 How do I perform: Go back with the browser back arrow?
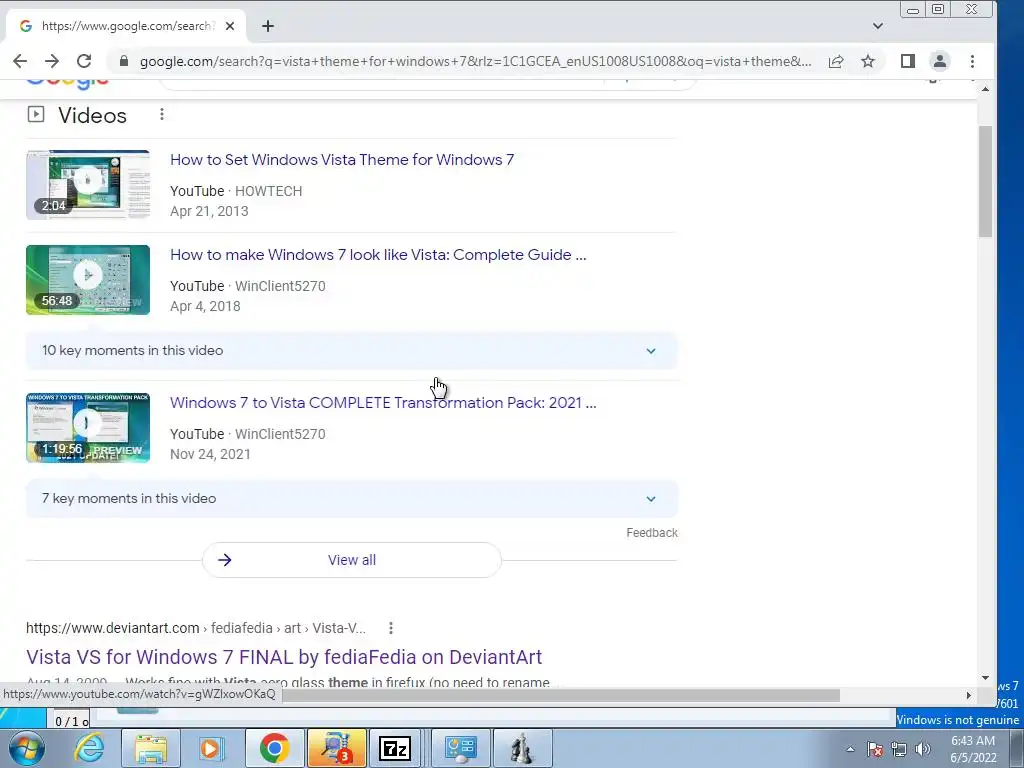point(20,61)
